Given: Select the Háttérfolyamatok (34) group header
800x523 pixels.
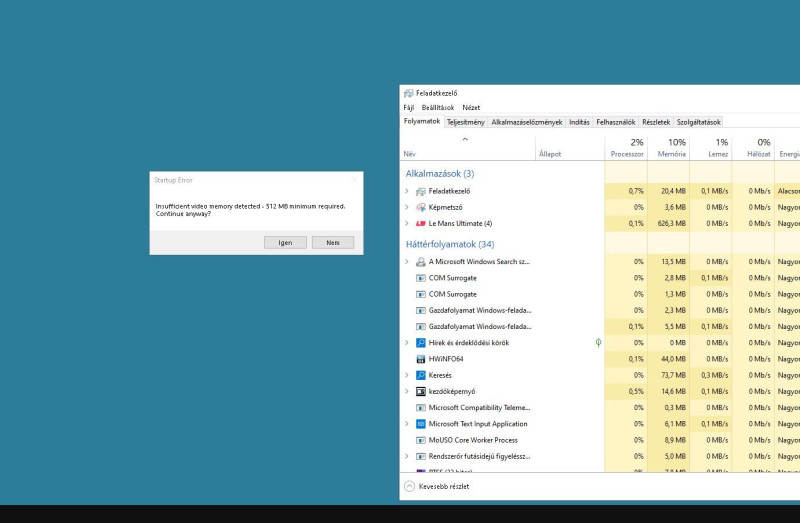Looking at the screenshot, I should click(450, 244).
